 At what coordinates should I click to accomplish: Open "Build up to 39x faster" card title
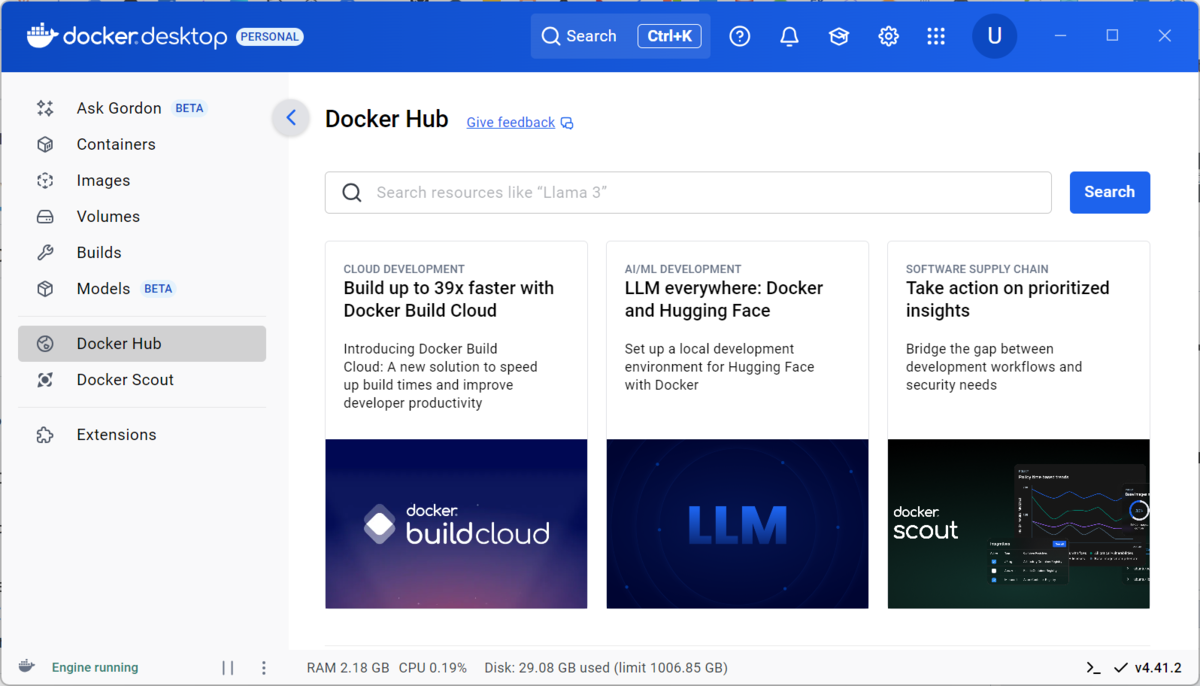coord(448,299)
